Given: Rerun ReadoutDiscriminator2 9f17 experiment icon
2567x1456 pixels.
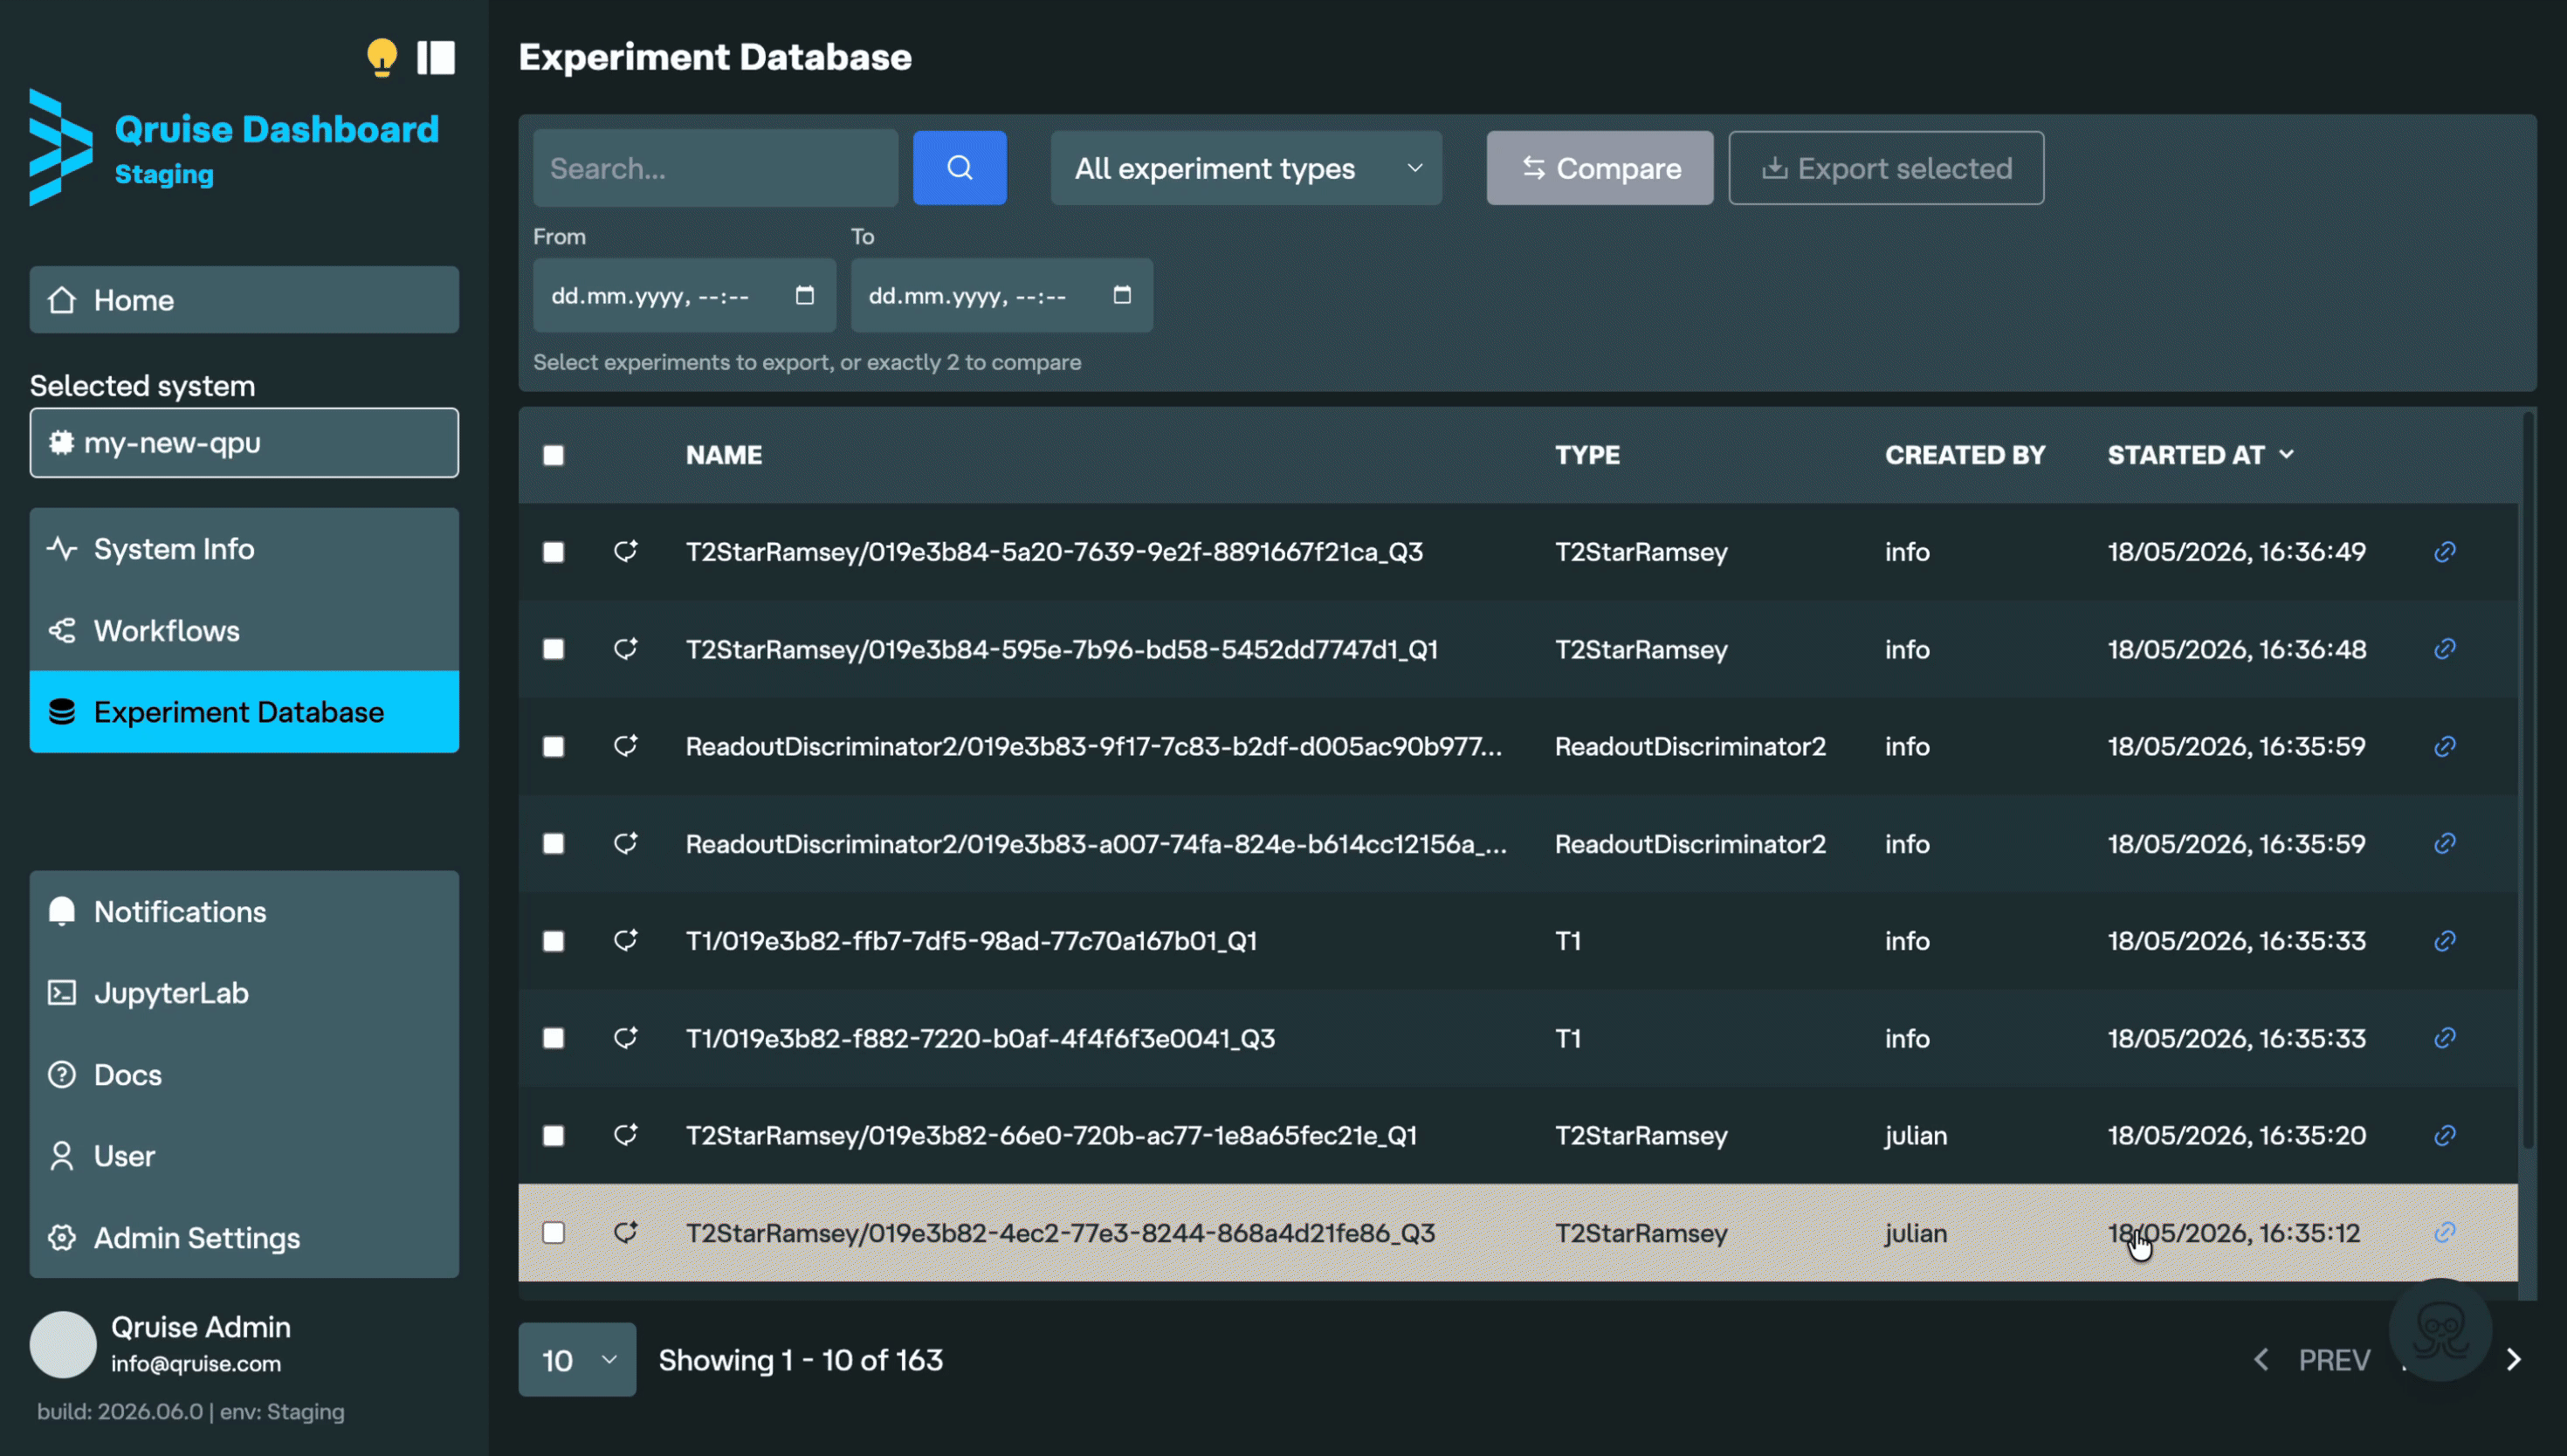Looking at the screenshot, I should [x=625, y=746].
